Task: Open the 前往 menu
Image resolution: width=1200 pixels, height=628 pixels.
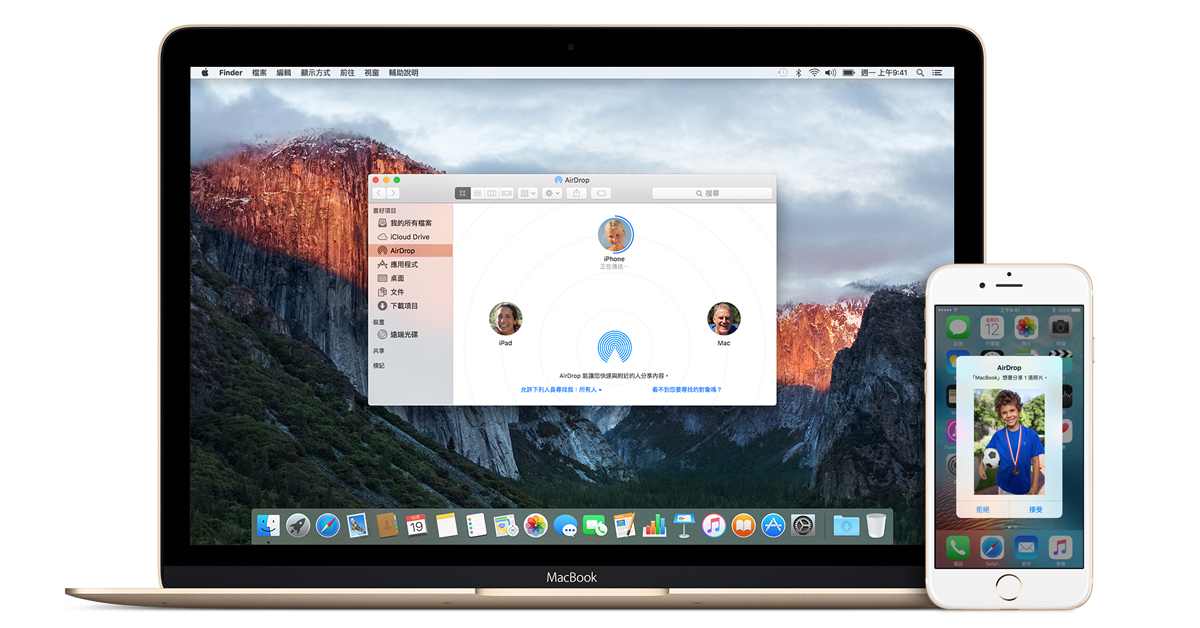Action: [x=348, y=73]
